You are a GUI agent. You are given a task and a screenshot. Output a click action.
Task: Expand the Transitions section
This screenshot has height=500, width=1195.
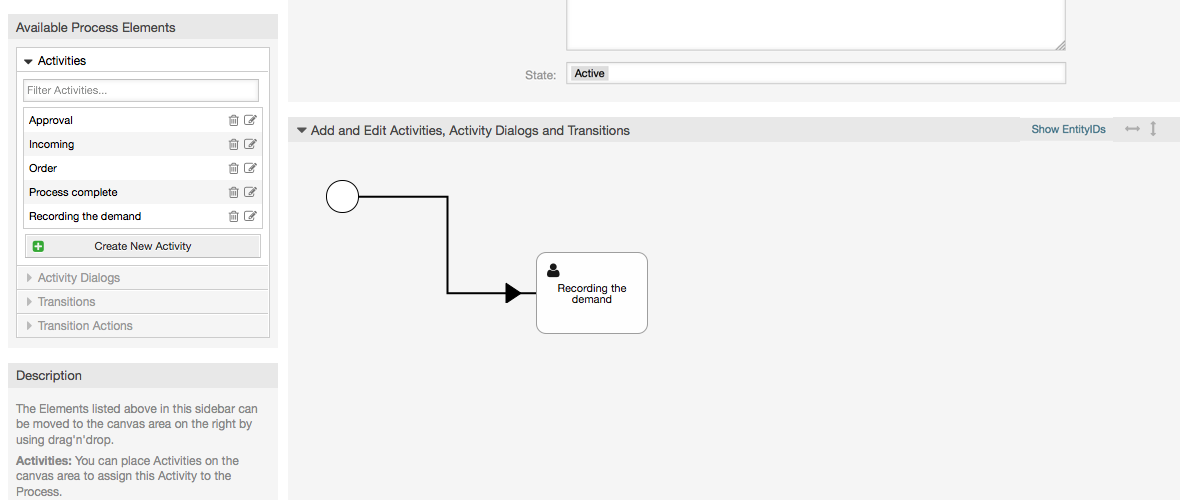66,302
